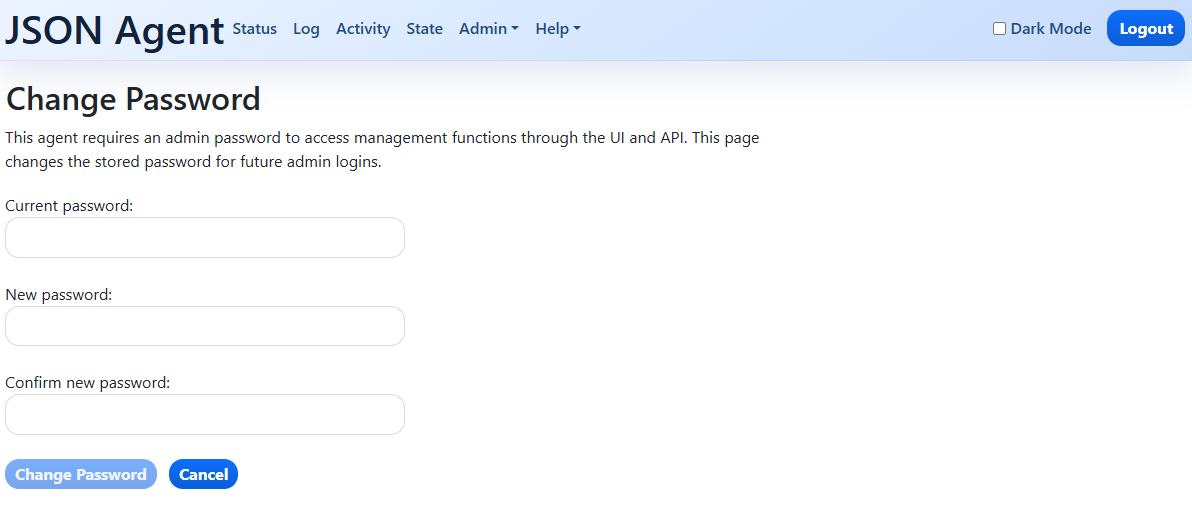Image resolution: width=1192 pixels, height=516 pixels.
Task: Click the admin password description paragraph
Action: pyautogui.click(x=382, y=150)
